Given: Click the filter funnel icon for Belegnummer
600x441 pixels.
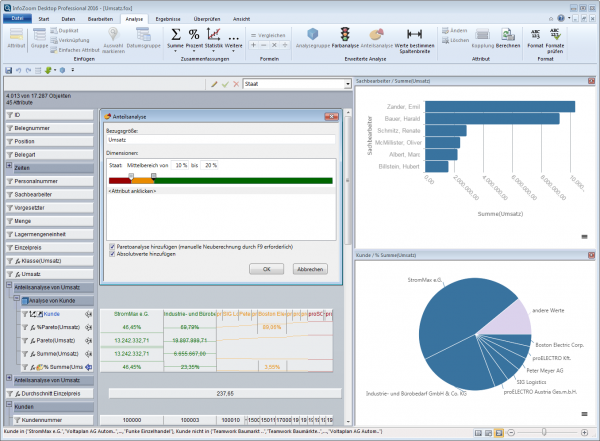Looking at the screenshot, I should (x=10, y=128).
